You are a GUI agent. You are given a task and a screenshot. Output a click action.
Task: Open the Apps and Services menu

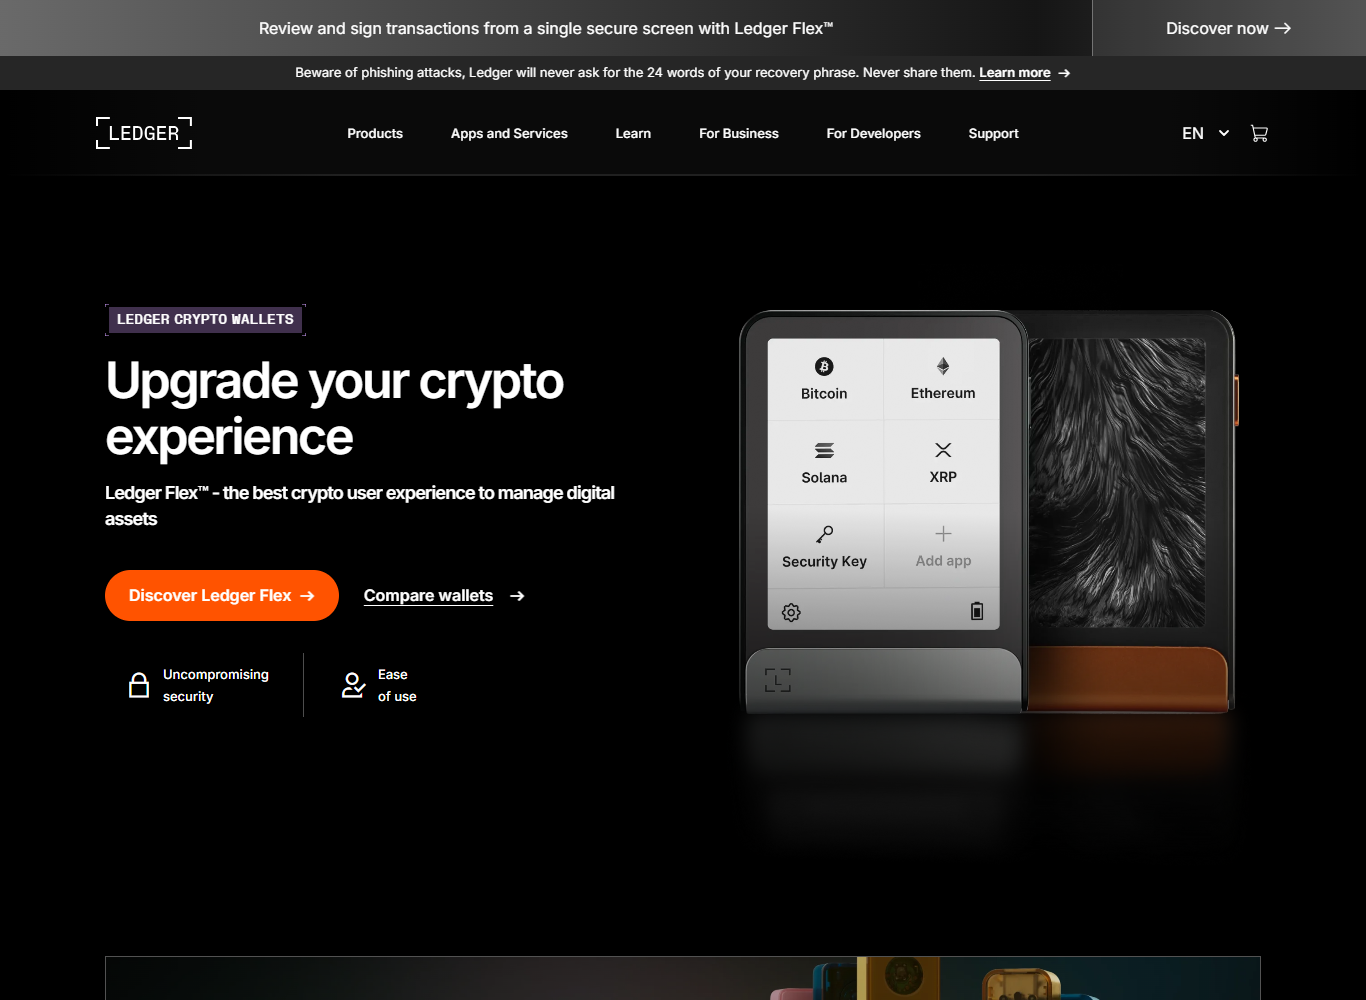click(x=509, y=133)
